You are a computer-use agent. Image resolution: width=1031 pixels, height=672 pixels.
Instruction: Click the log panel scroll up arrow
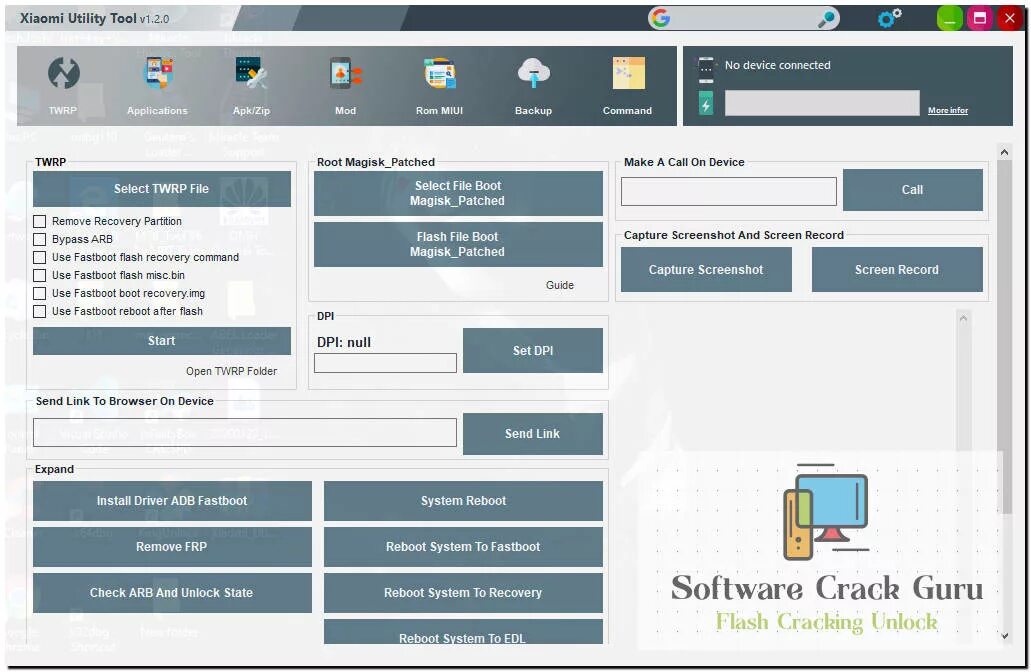click(x=963, y=318)
